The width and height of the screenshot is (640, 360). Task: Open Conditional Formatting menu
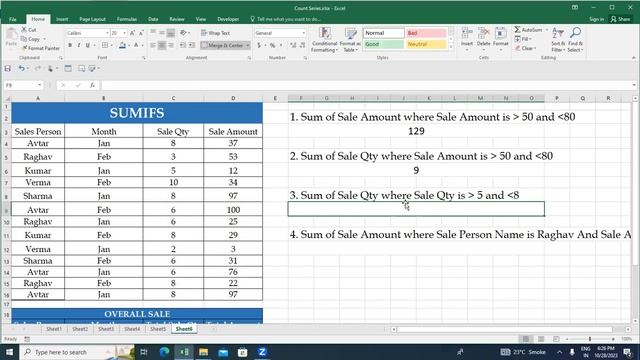pos(324,40)
